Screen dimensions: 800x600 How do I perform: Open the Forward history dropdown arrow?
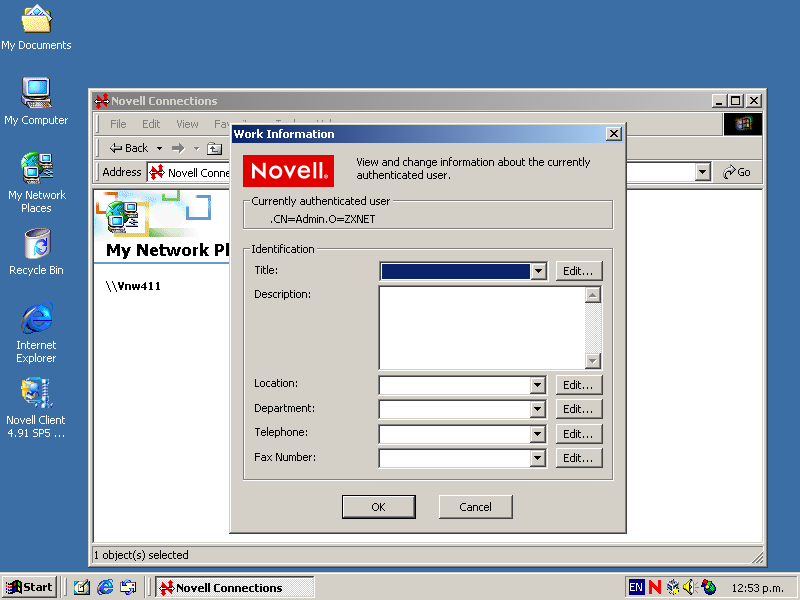pyautogui.click(x=196, y=148)
